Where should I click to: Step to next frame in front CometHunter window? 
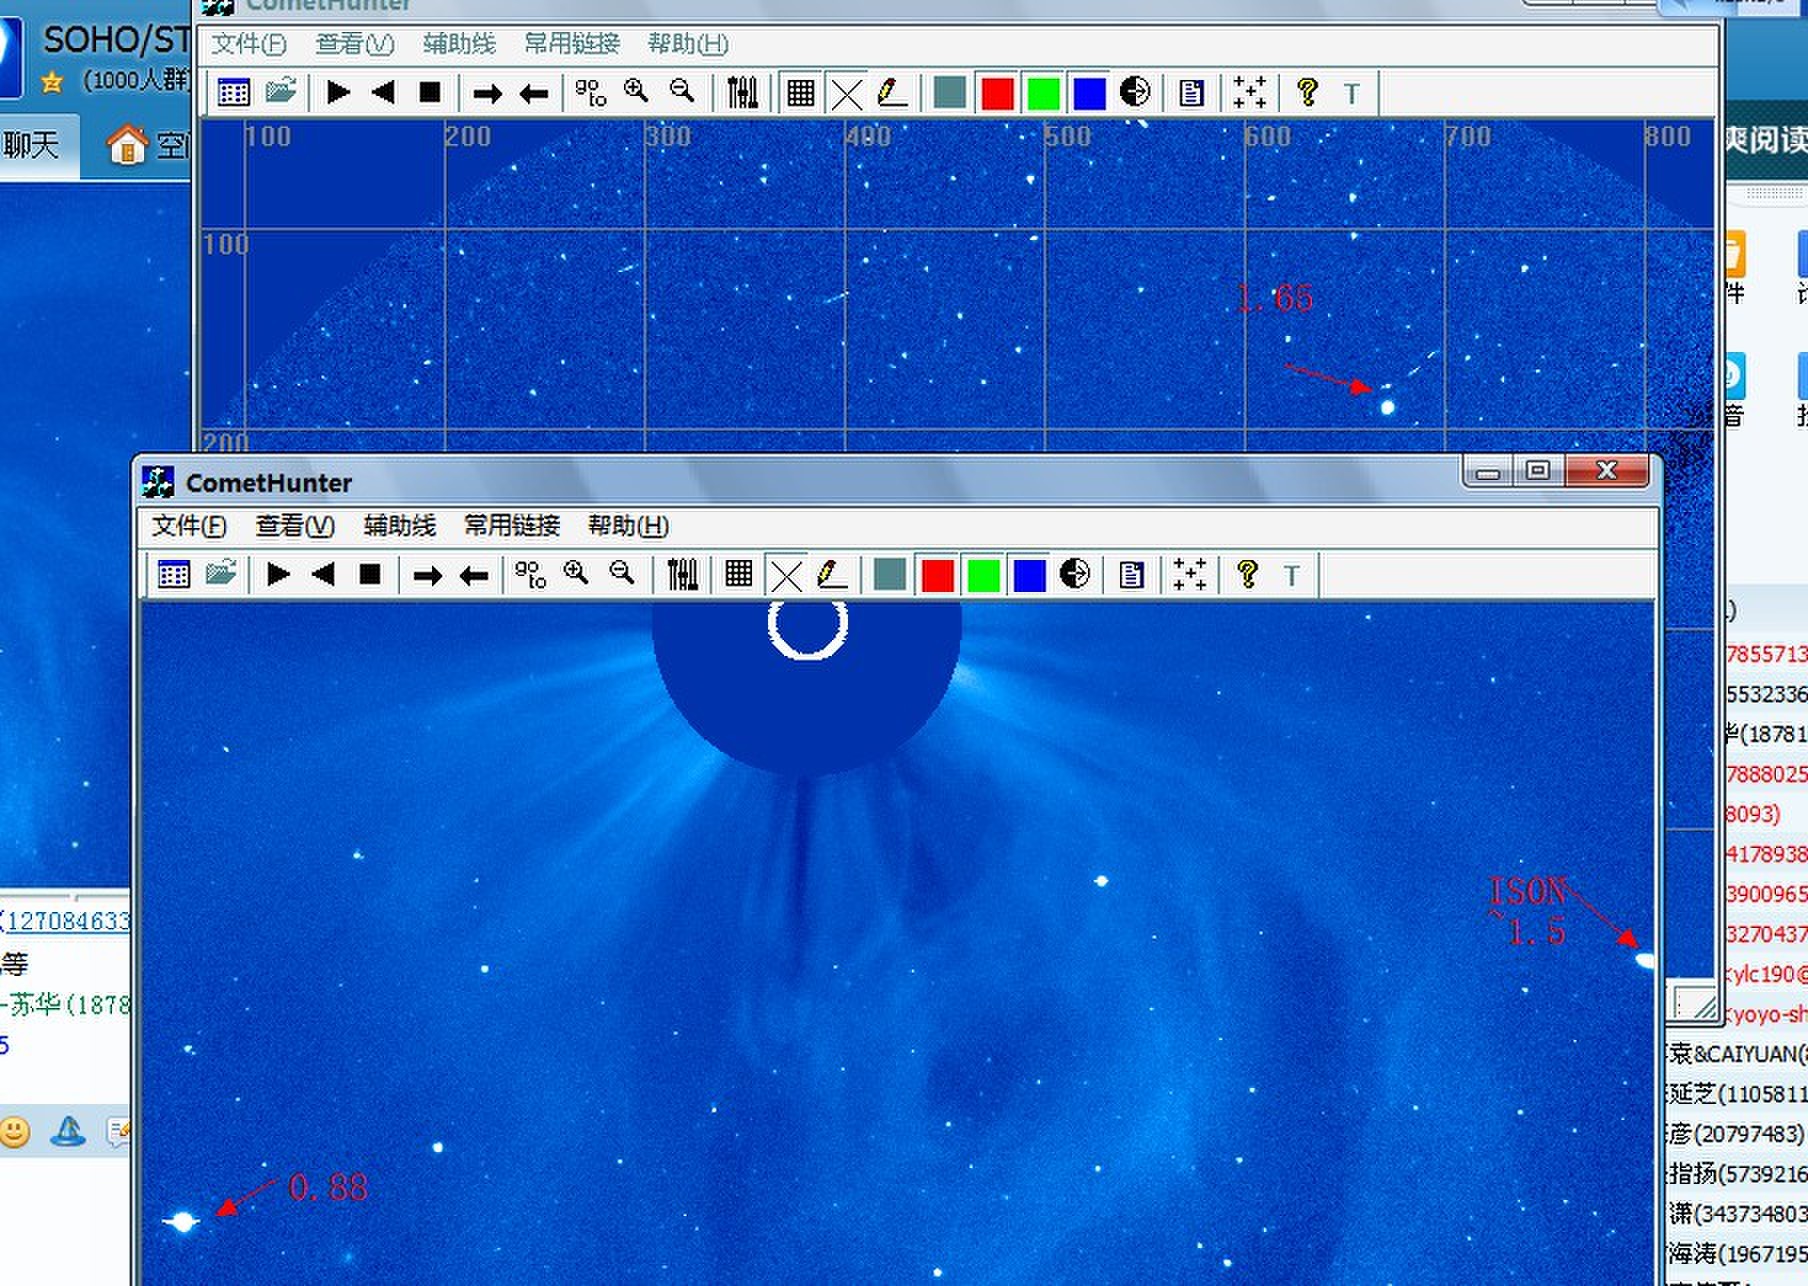click(427, 576)
